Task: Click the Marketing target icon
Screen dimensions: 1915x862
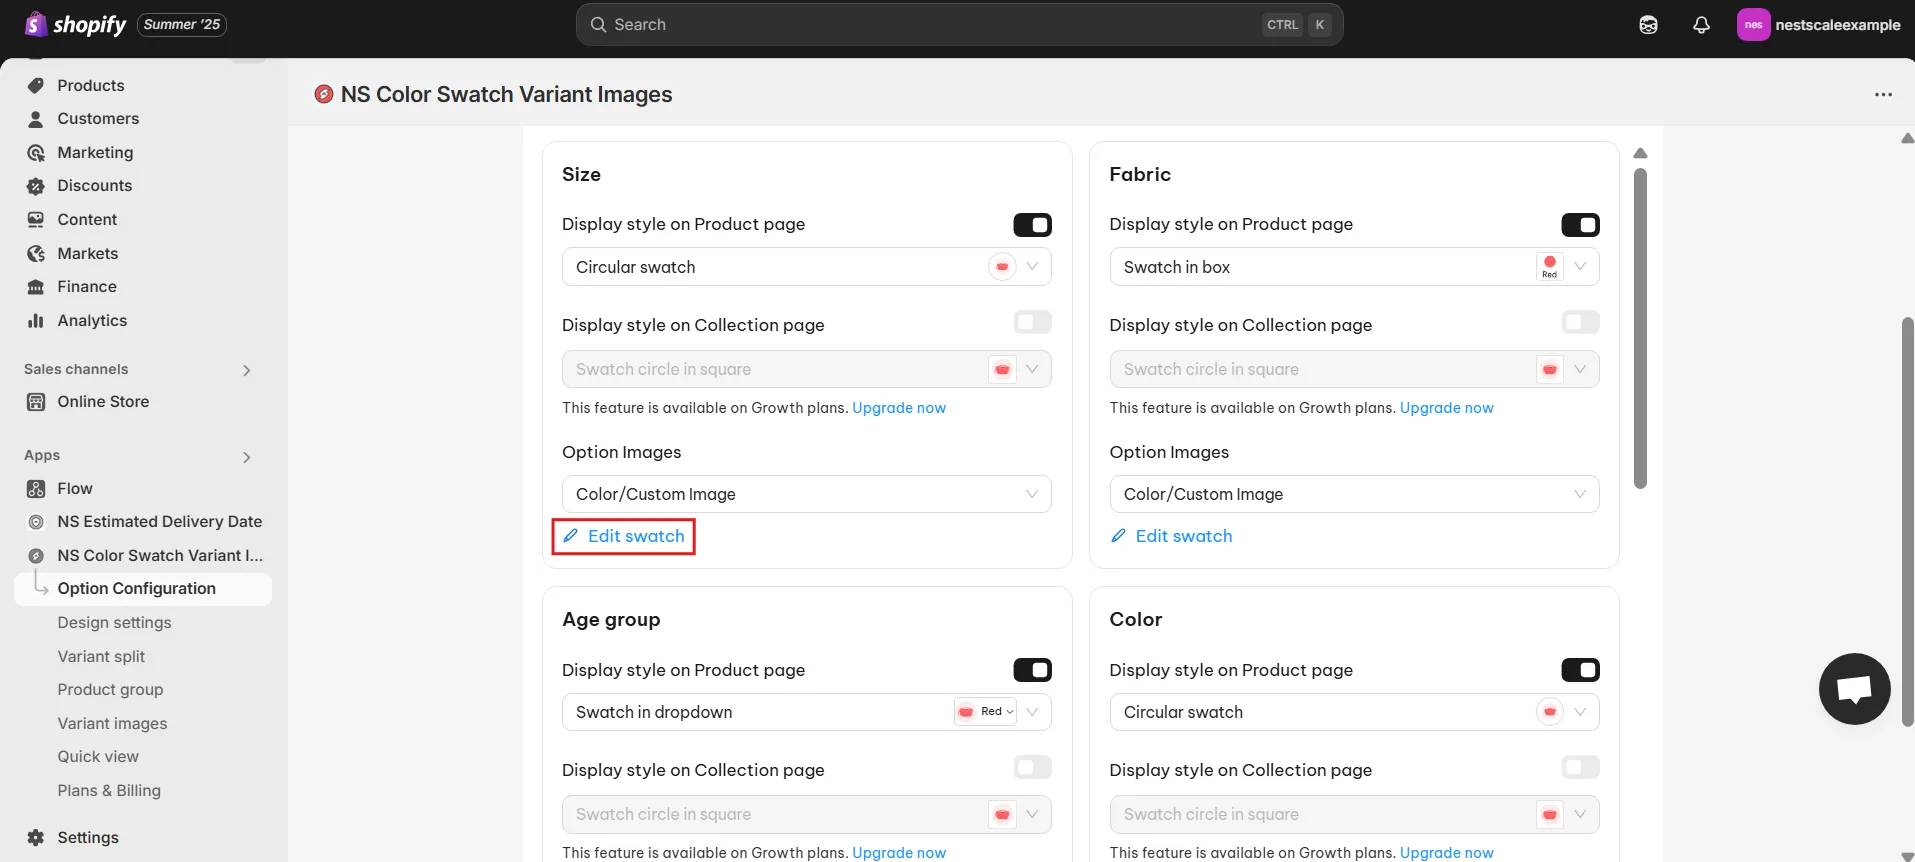Action: [x=36, y=152]
